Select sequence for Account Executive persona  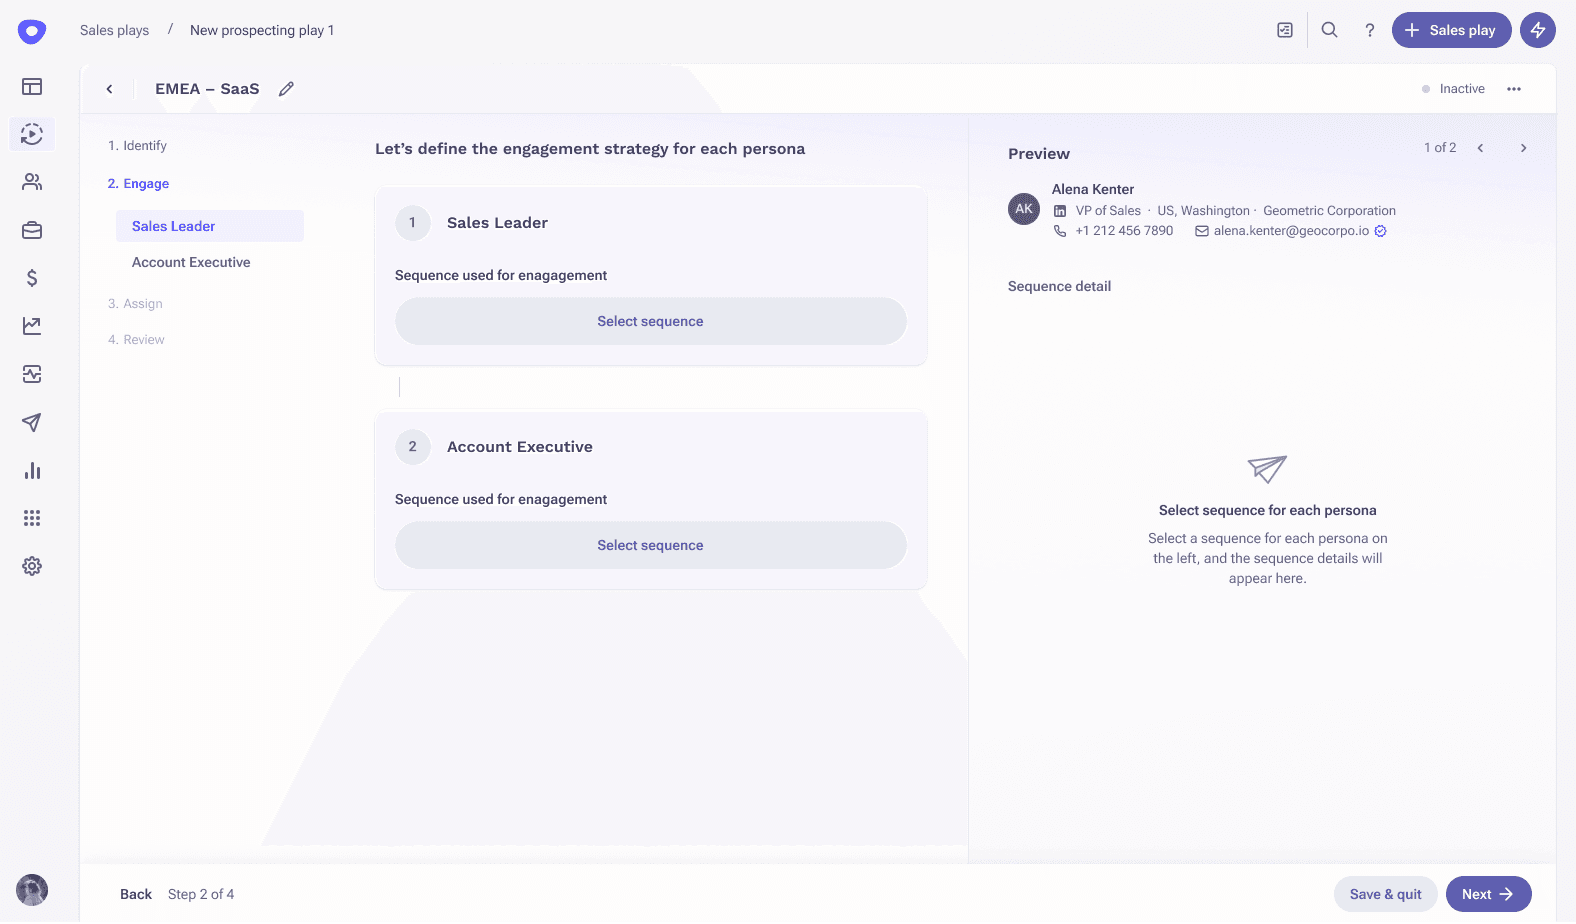[x=650, y=545]
